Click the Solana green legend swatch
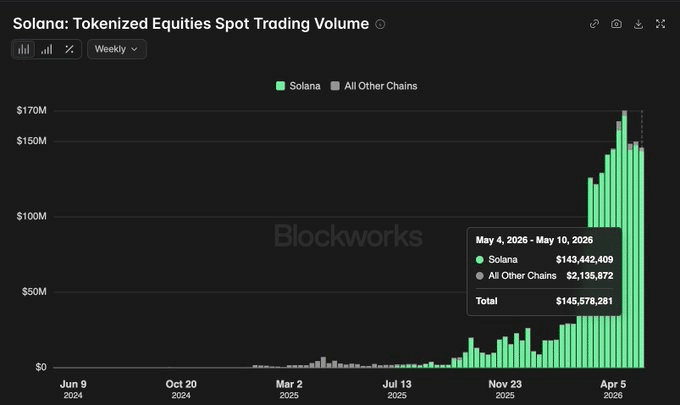680x405 pixels. [281, 86]
